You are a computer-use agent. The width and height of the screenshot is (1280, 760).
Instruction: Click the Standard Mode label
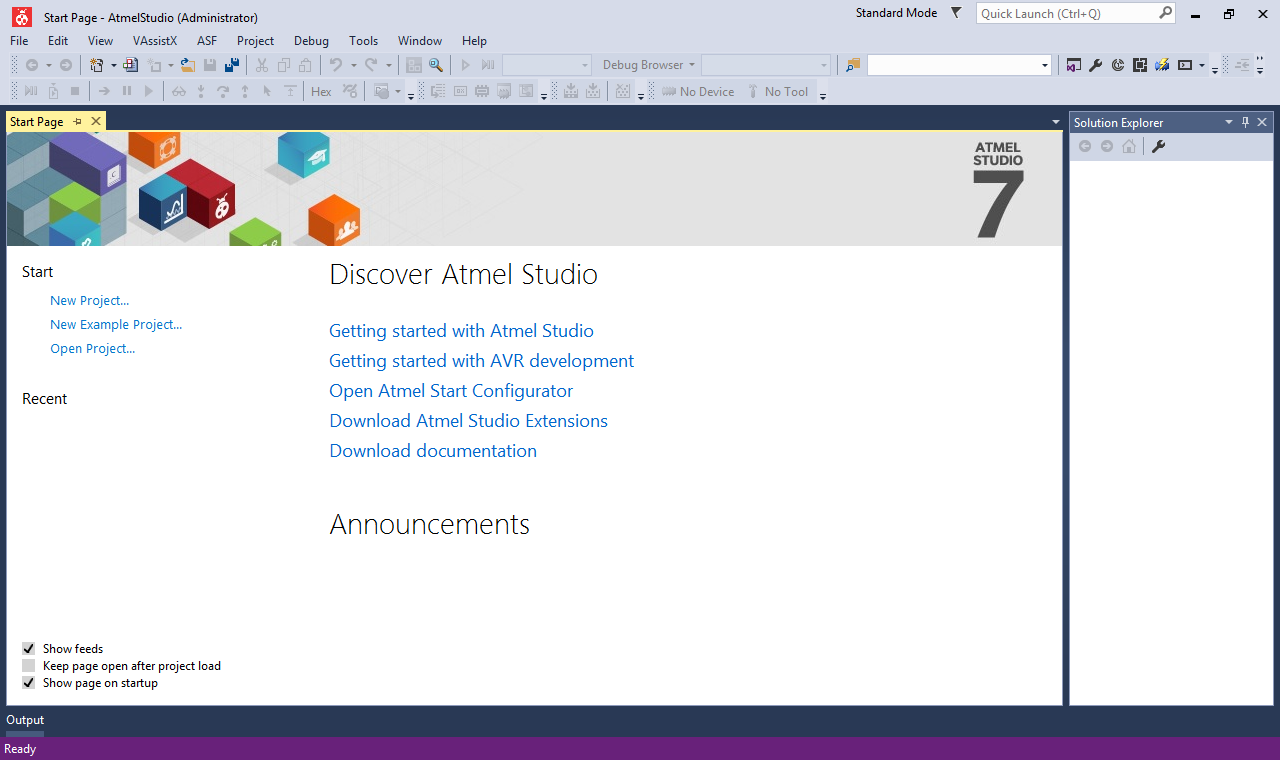pyautogui.click(x=897, y=13)
